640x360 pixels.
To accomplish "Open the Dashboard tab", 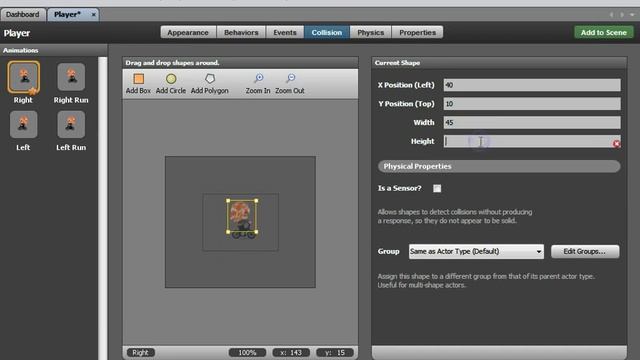I will click(x=23, y=15).
